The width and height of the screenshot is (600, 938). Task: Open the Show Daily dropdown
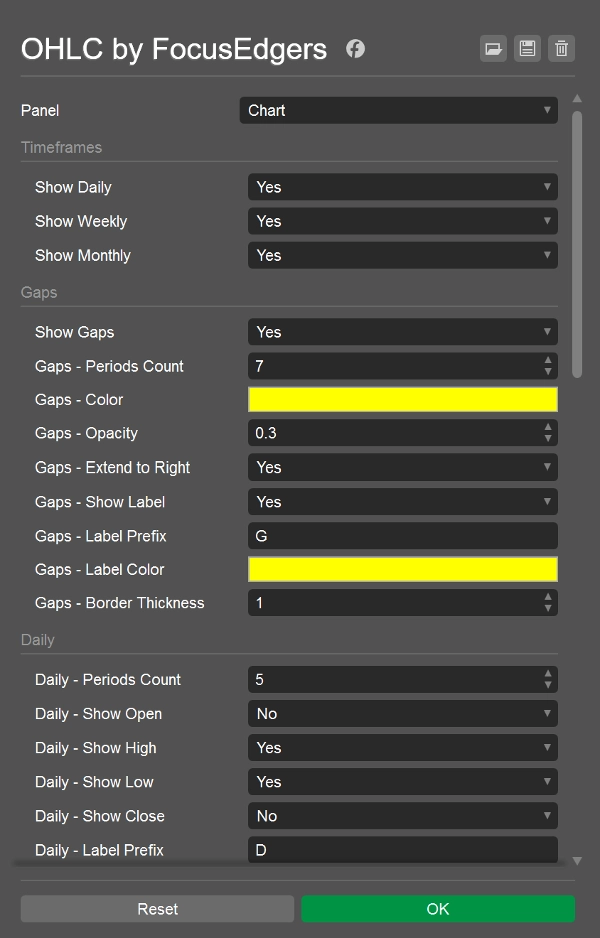403,187
